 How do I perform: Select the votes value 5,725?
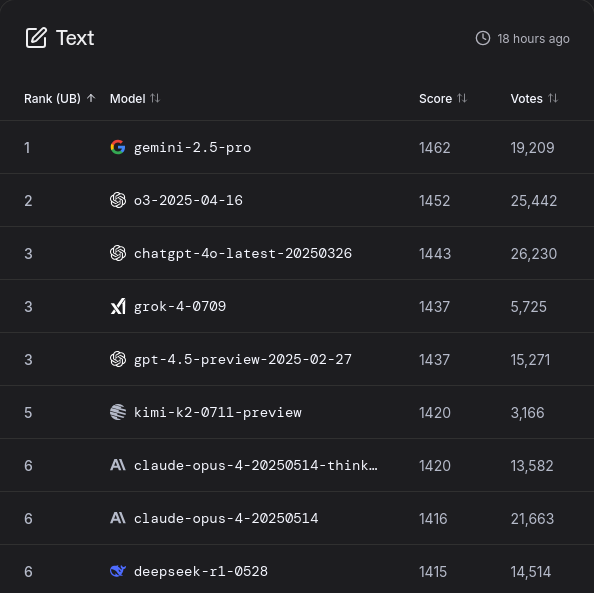tap(528, 307)
